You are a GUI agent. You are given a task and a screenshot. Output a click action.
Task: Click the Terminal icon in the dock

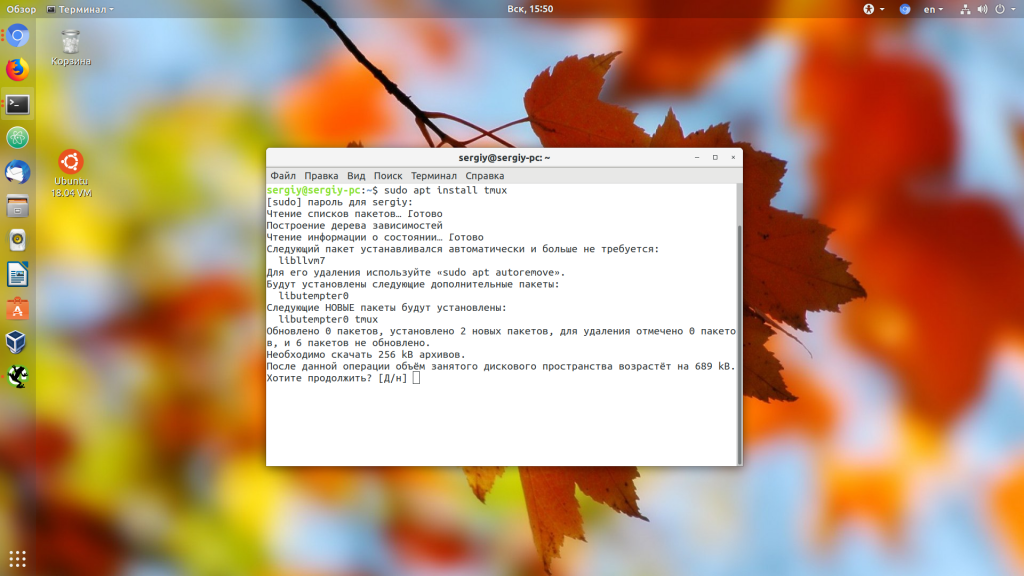click(18, 104)
